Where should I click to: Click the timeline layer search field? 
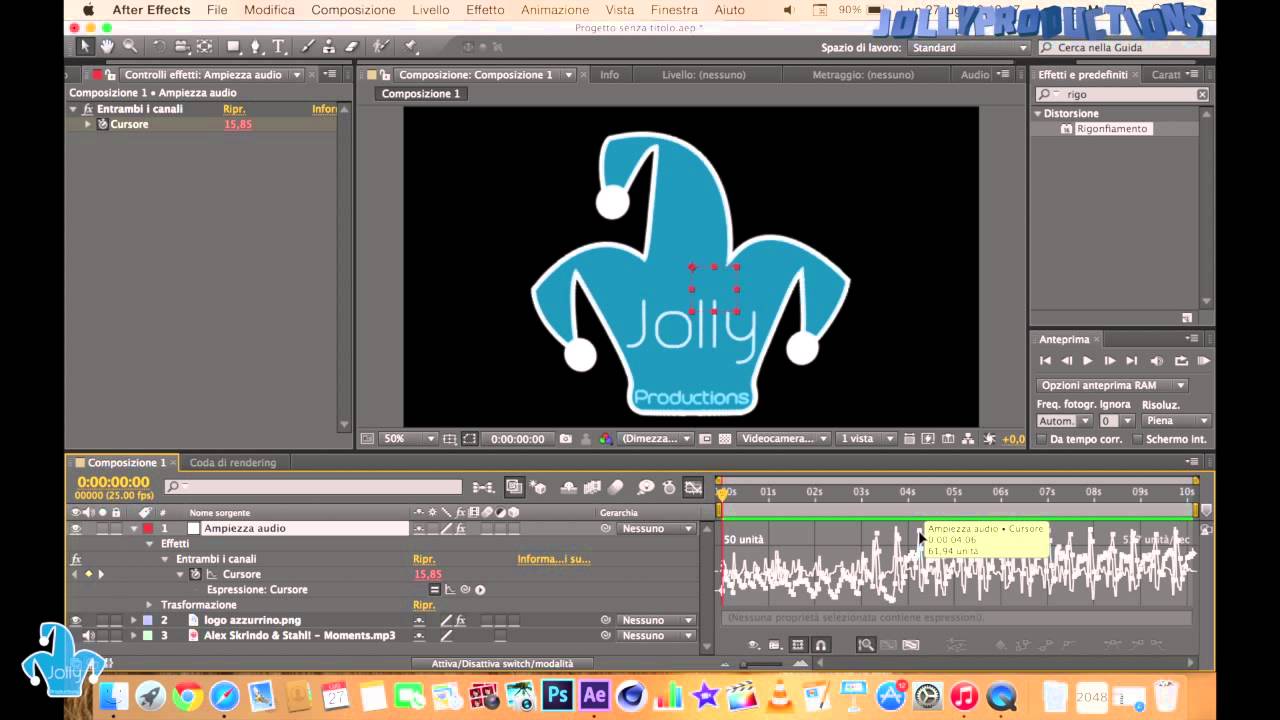313,487
